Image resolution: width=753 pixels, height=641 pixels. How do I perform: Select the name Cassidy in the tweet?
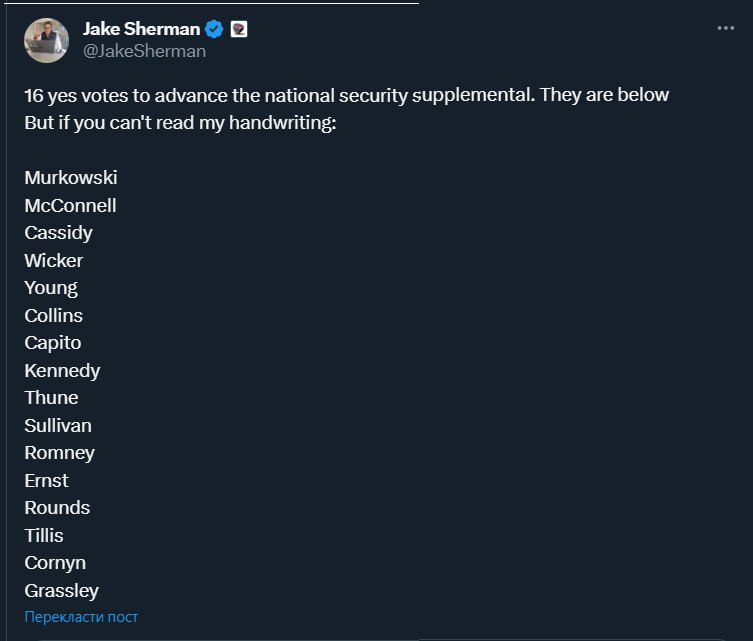coord(58,233)
